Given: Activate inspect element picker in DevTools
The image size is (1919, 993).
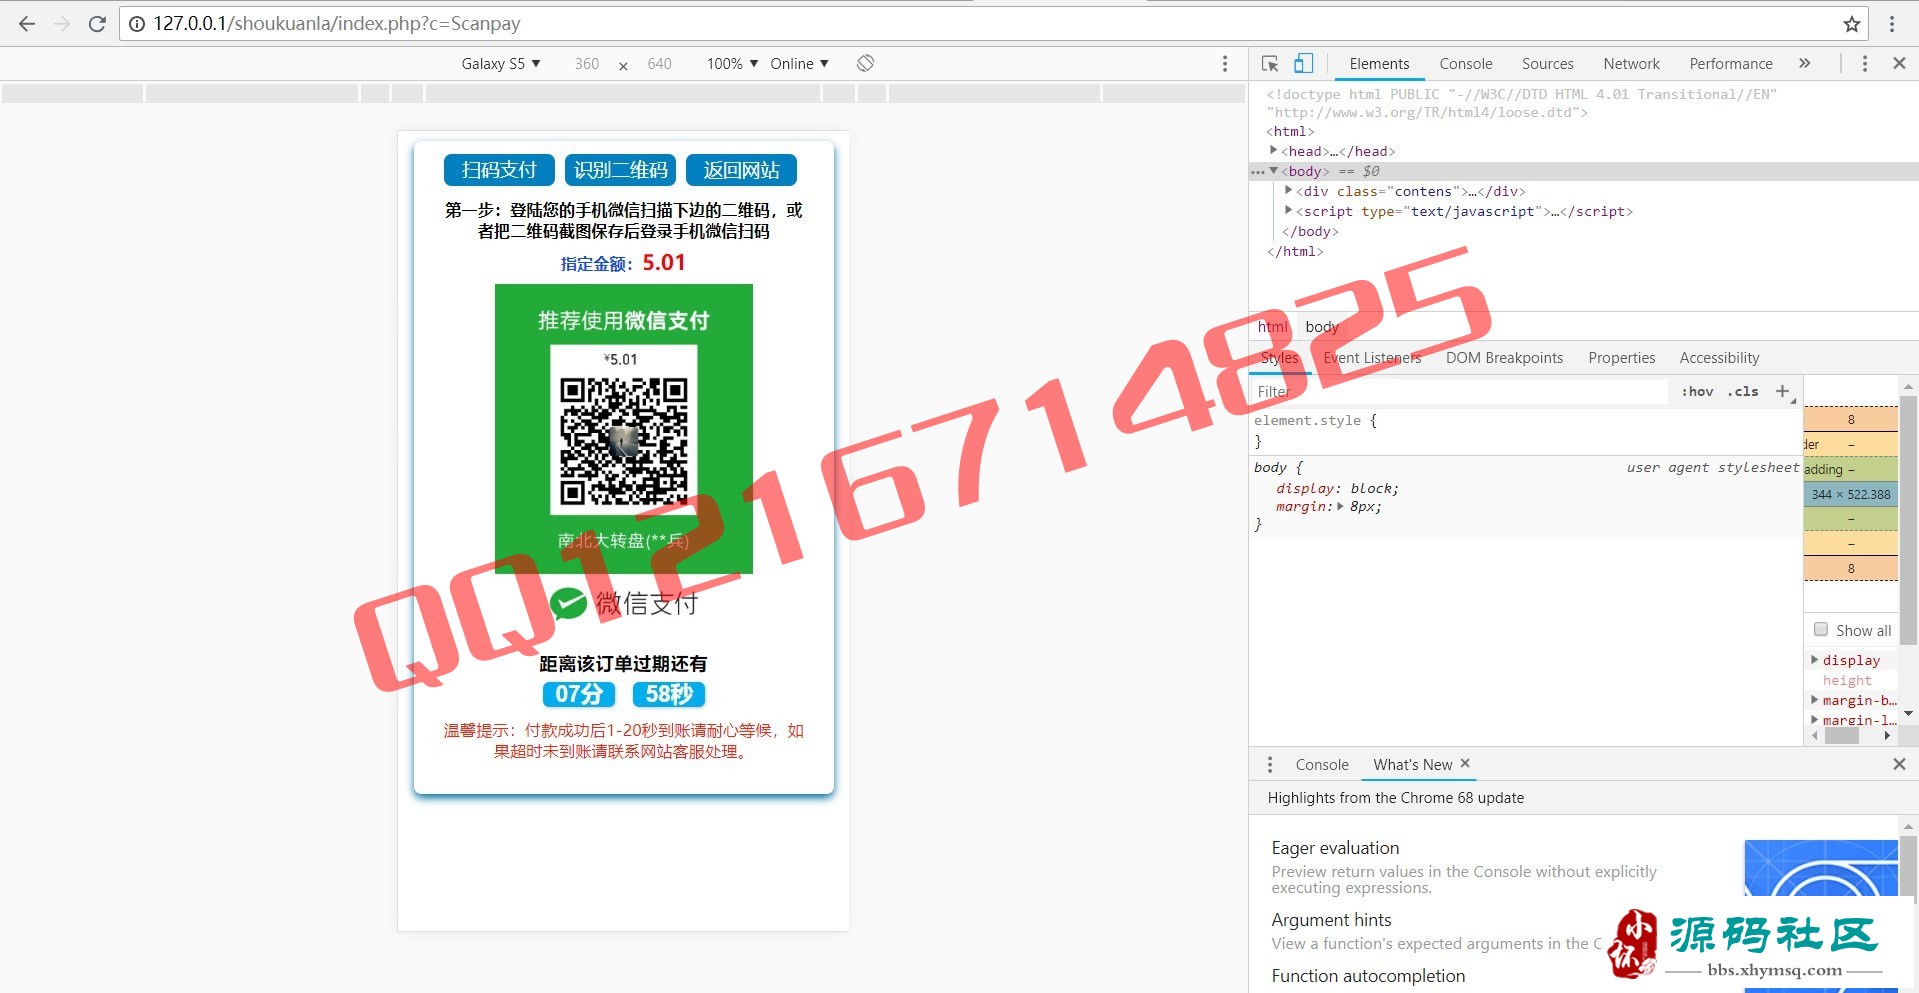Looking at the screenshot, I should pos(1270,63).
